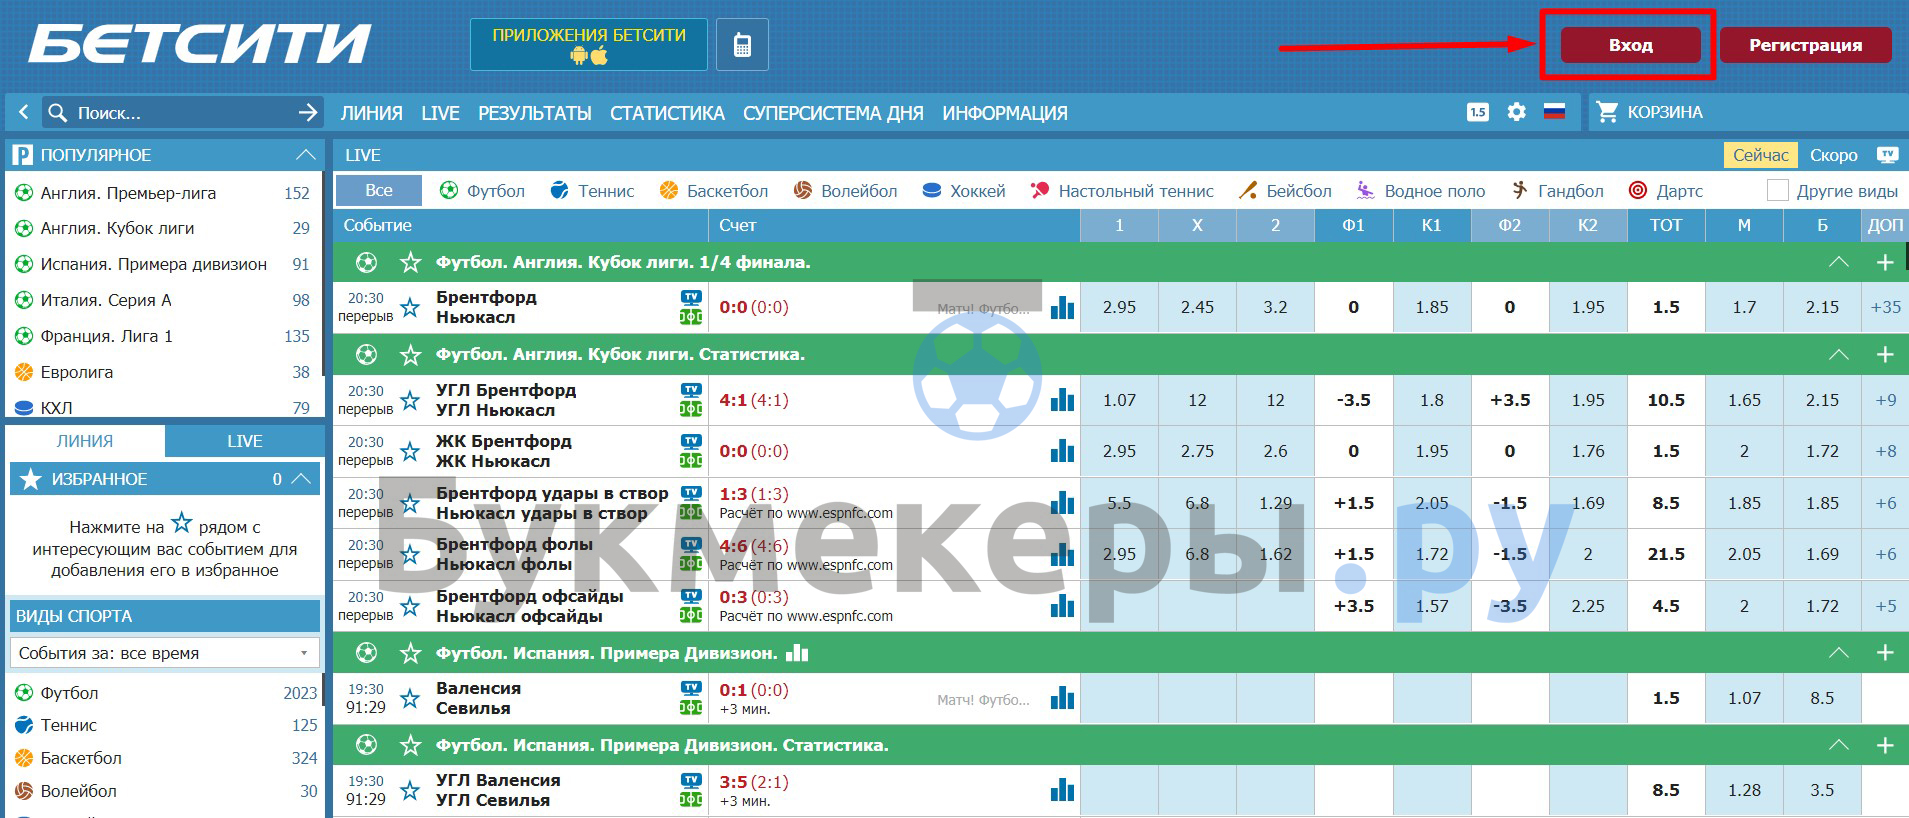The width and height of the screenshot is (1909, 818).
Task: Collapse Кубок лиги Статистика section
Action: pyautogui.click(x=1838, y=354)
